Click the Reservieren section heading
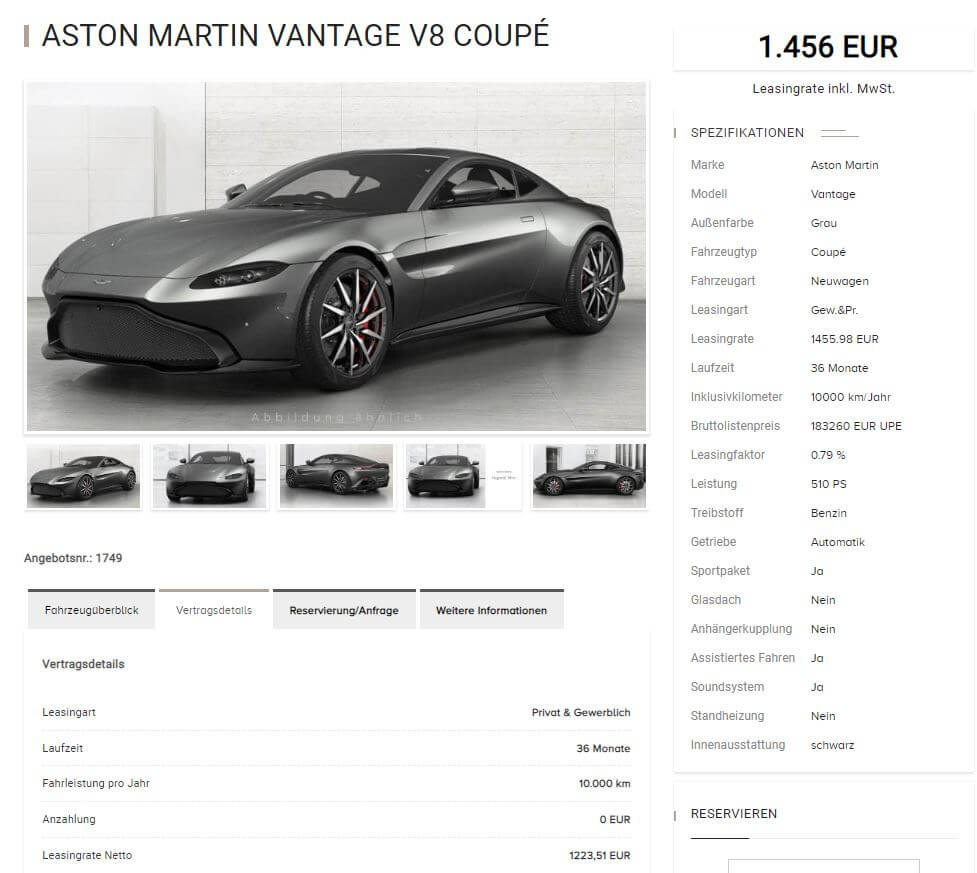The height and width of the screenshot is (873, 977). point(733,814)
